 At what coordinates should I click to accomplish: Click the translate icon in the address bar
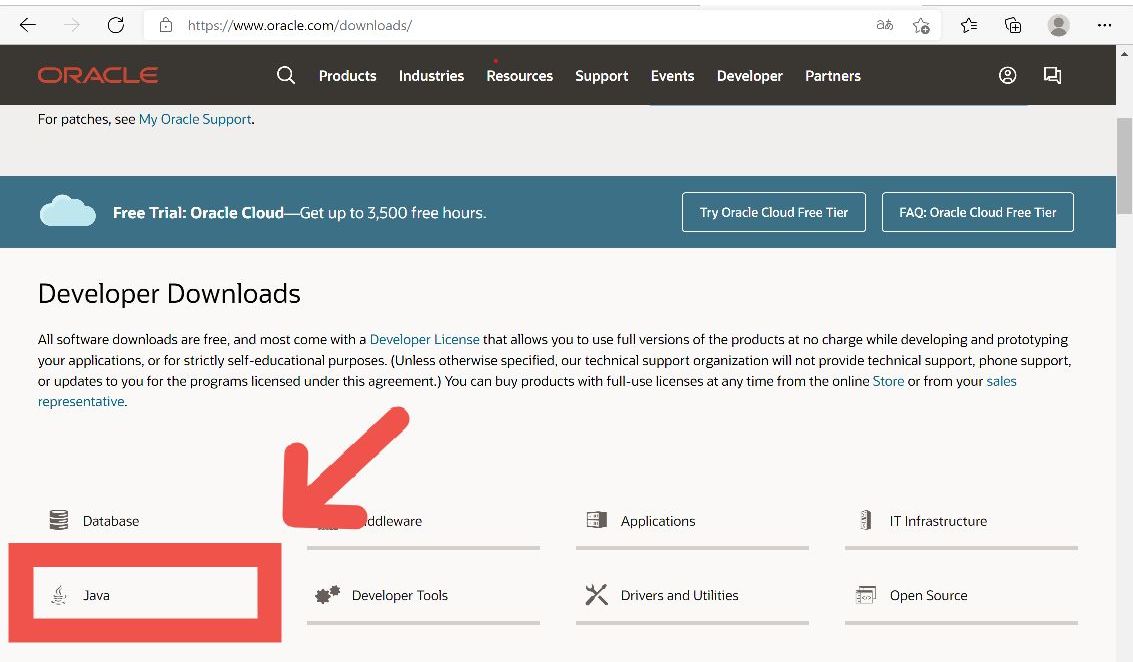[884, 25]
